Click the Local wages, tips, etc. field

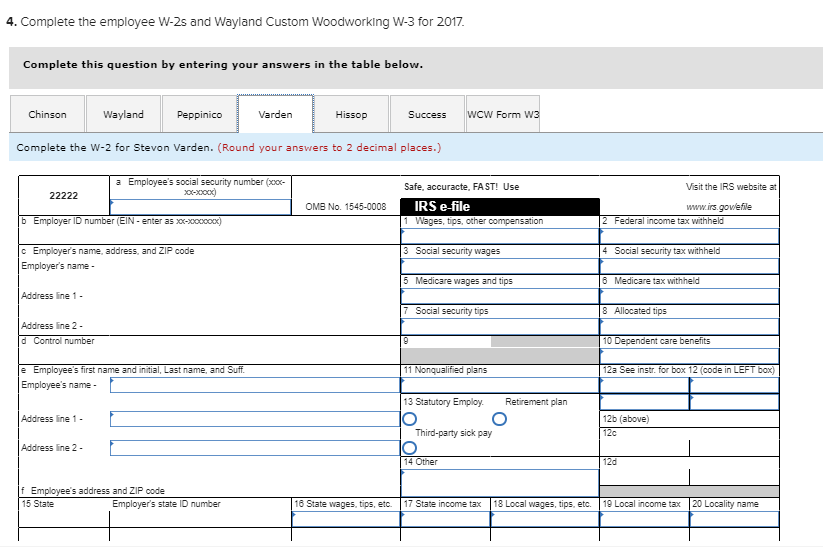(545, 519)
